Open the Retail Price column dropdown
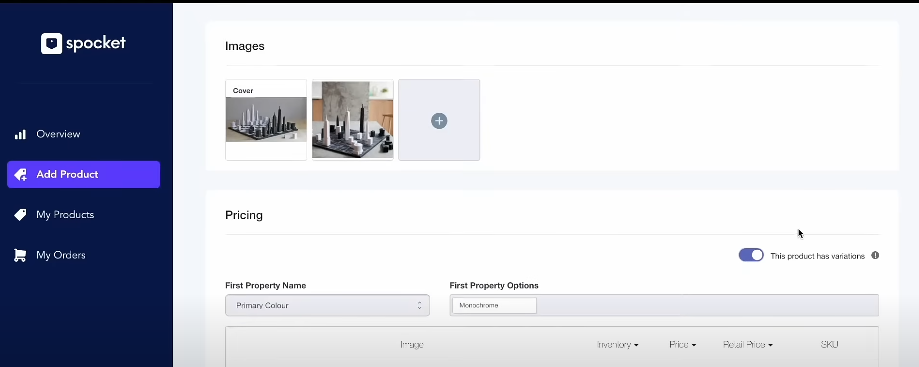The image size is (919, 367). pos(748,345)
